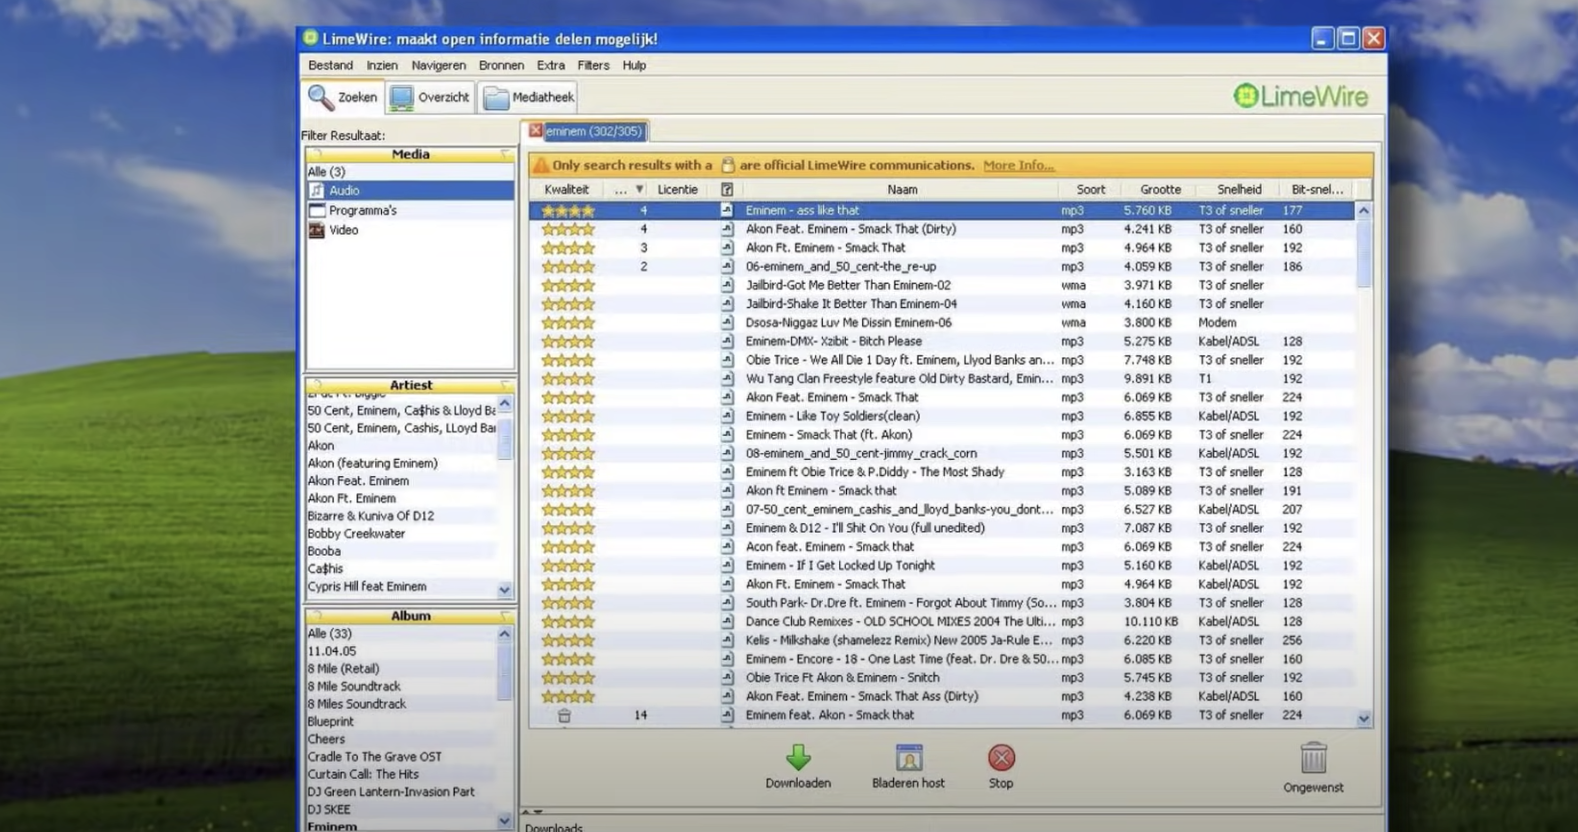Select Audio in Media filter
Viewport: 1578px width, 832px height.
pyautogui.click(x=410, y=190)
